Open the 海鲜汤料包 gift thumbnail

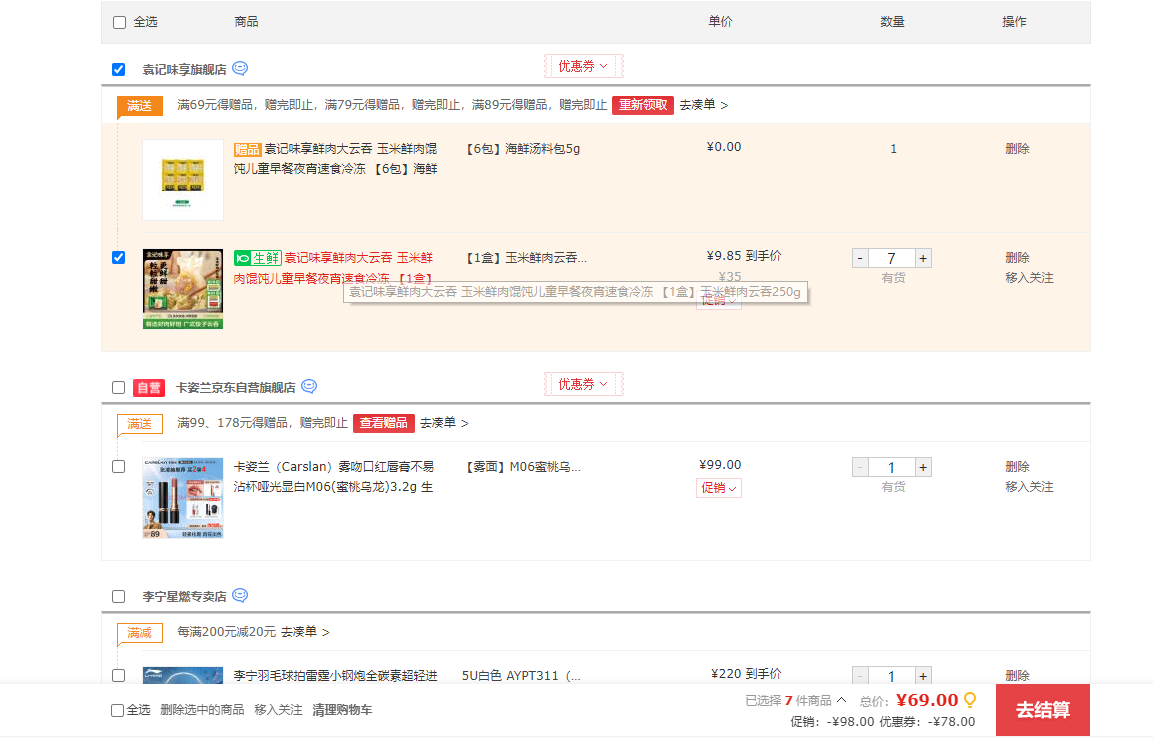click(x=183, y=180)
